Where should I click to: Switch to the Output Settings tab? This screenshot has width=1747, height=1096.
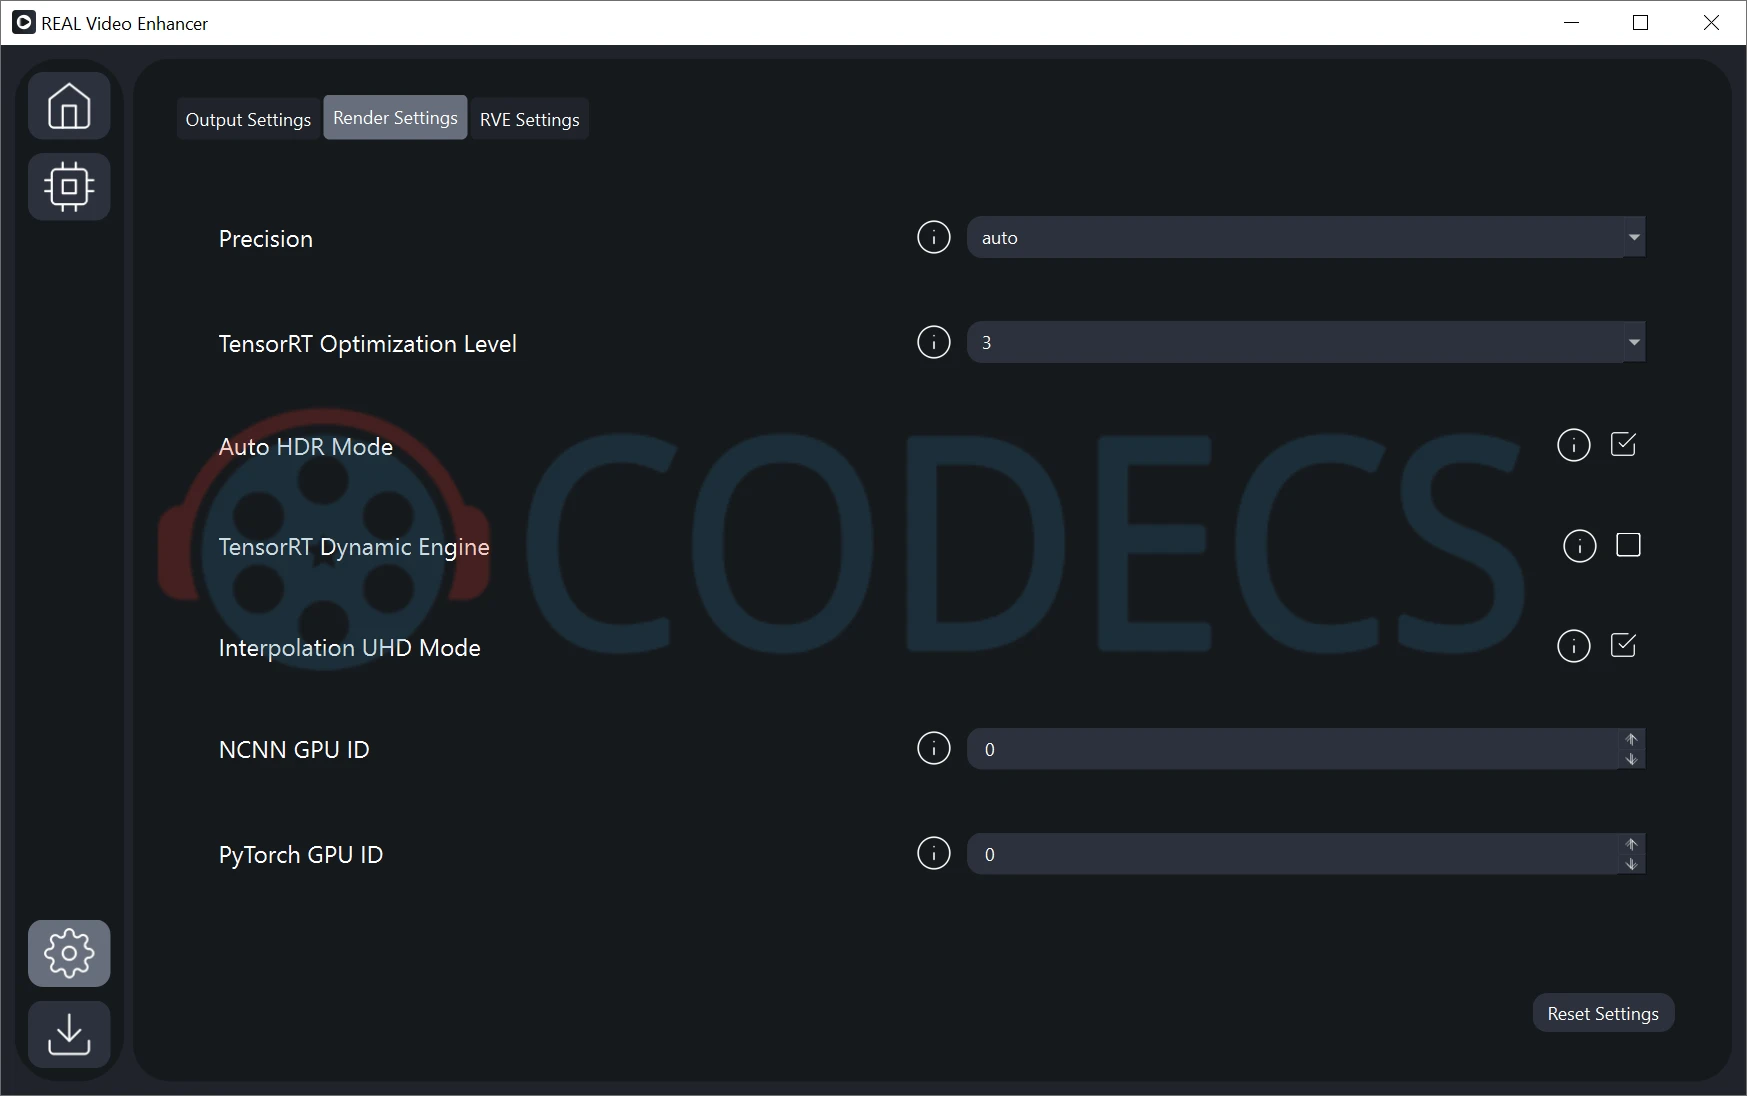[x=248, y=120]
